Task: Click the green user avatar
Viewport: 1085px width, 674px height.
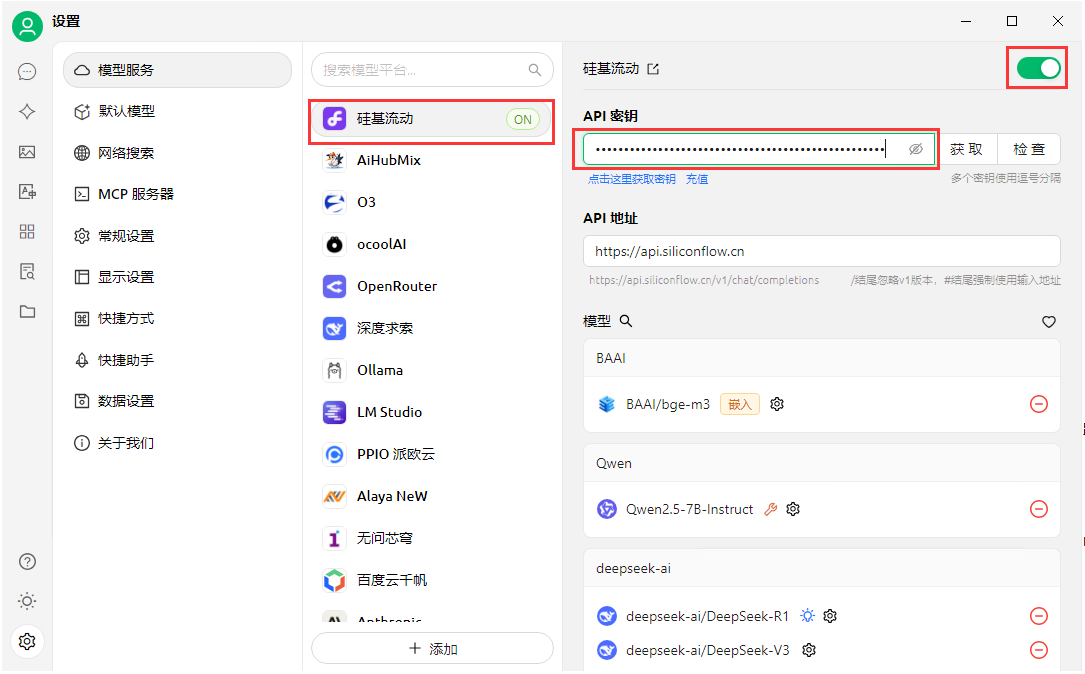Action: pyautogui.click(x=27, y=26)
